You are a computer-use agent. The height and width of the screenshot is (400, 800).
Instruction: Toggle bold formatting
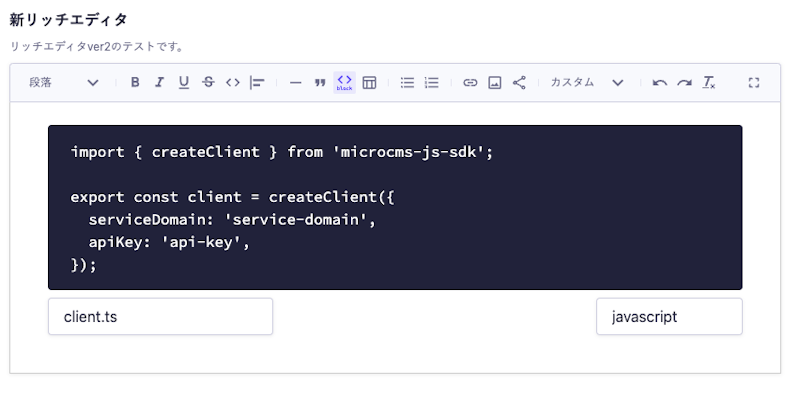coord(135,83)
